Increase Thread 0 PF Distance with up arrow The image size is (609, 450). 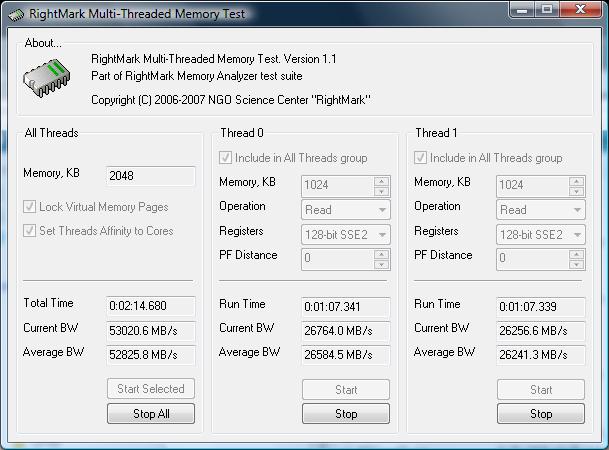381,255
